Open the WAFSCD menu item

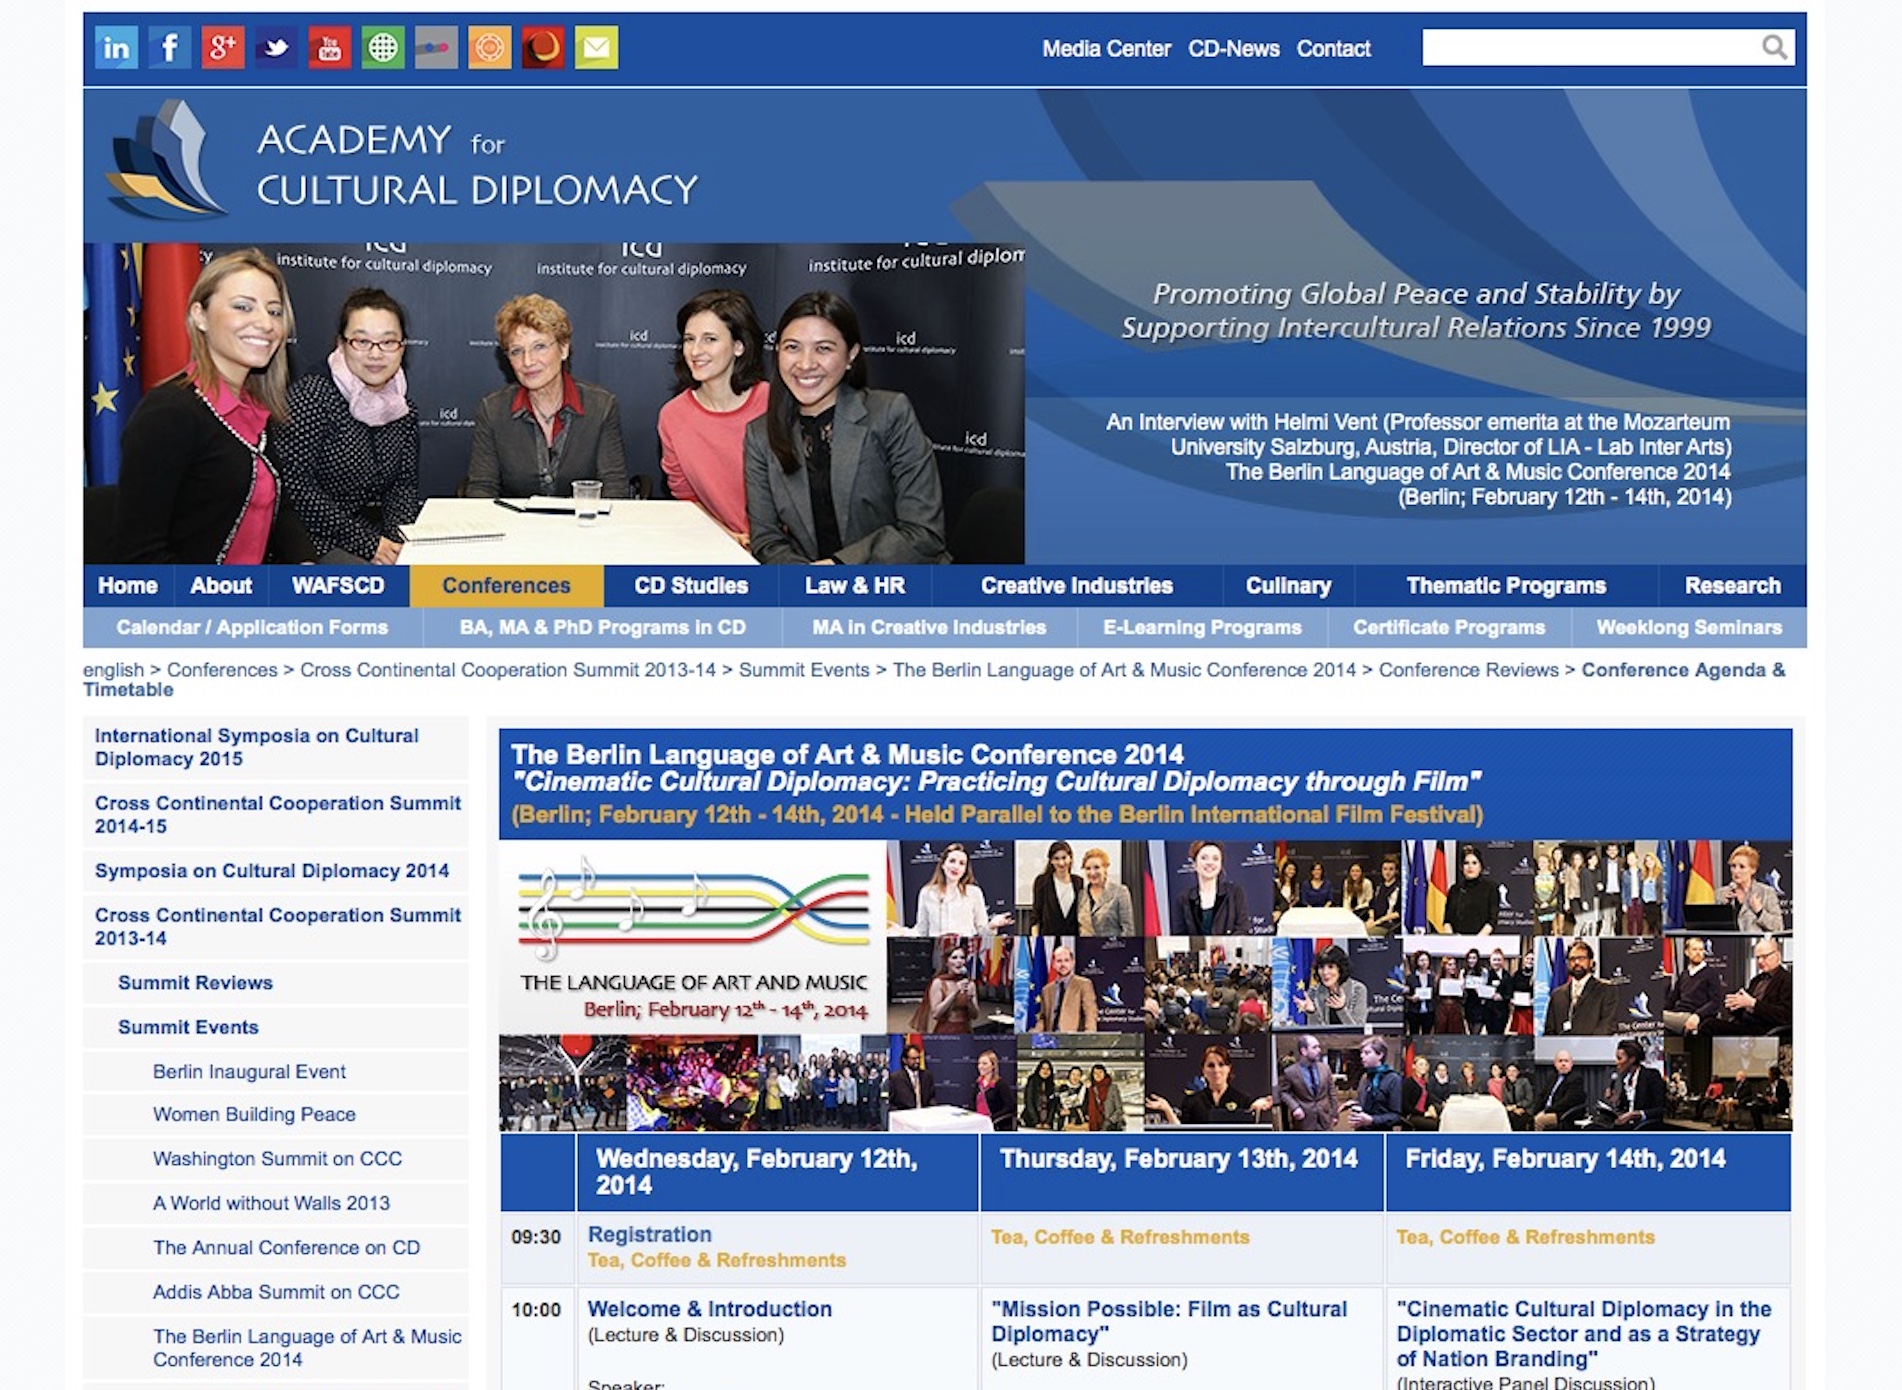click(338, 586)
